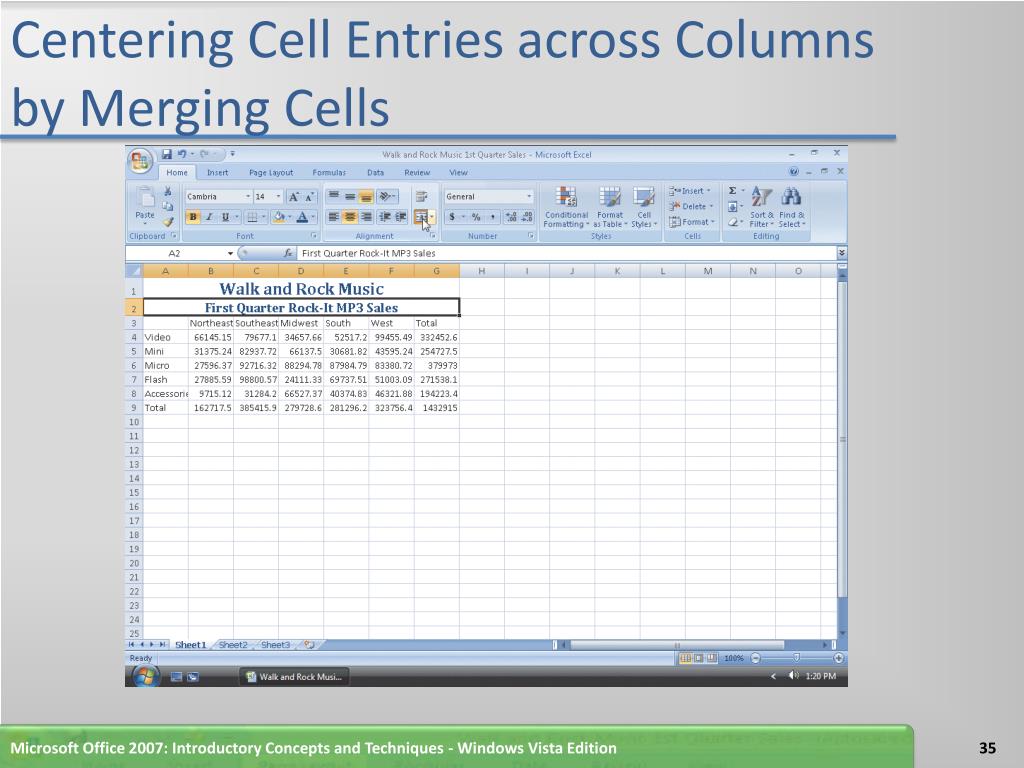This screenshot has width=1024, height=768.
Task: Increase font size with Grow Font
Action: coord(294,197)
